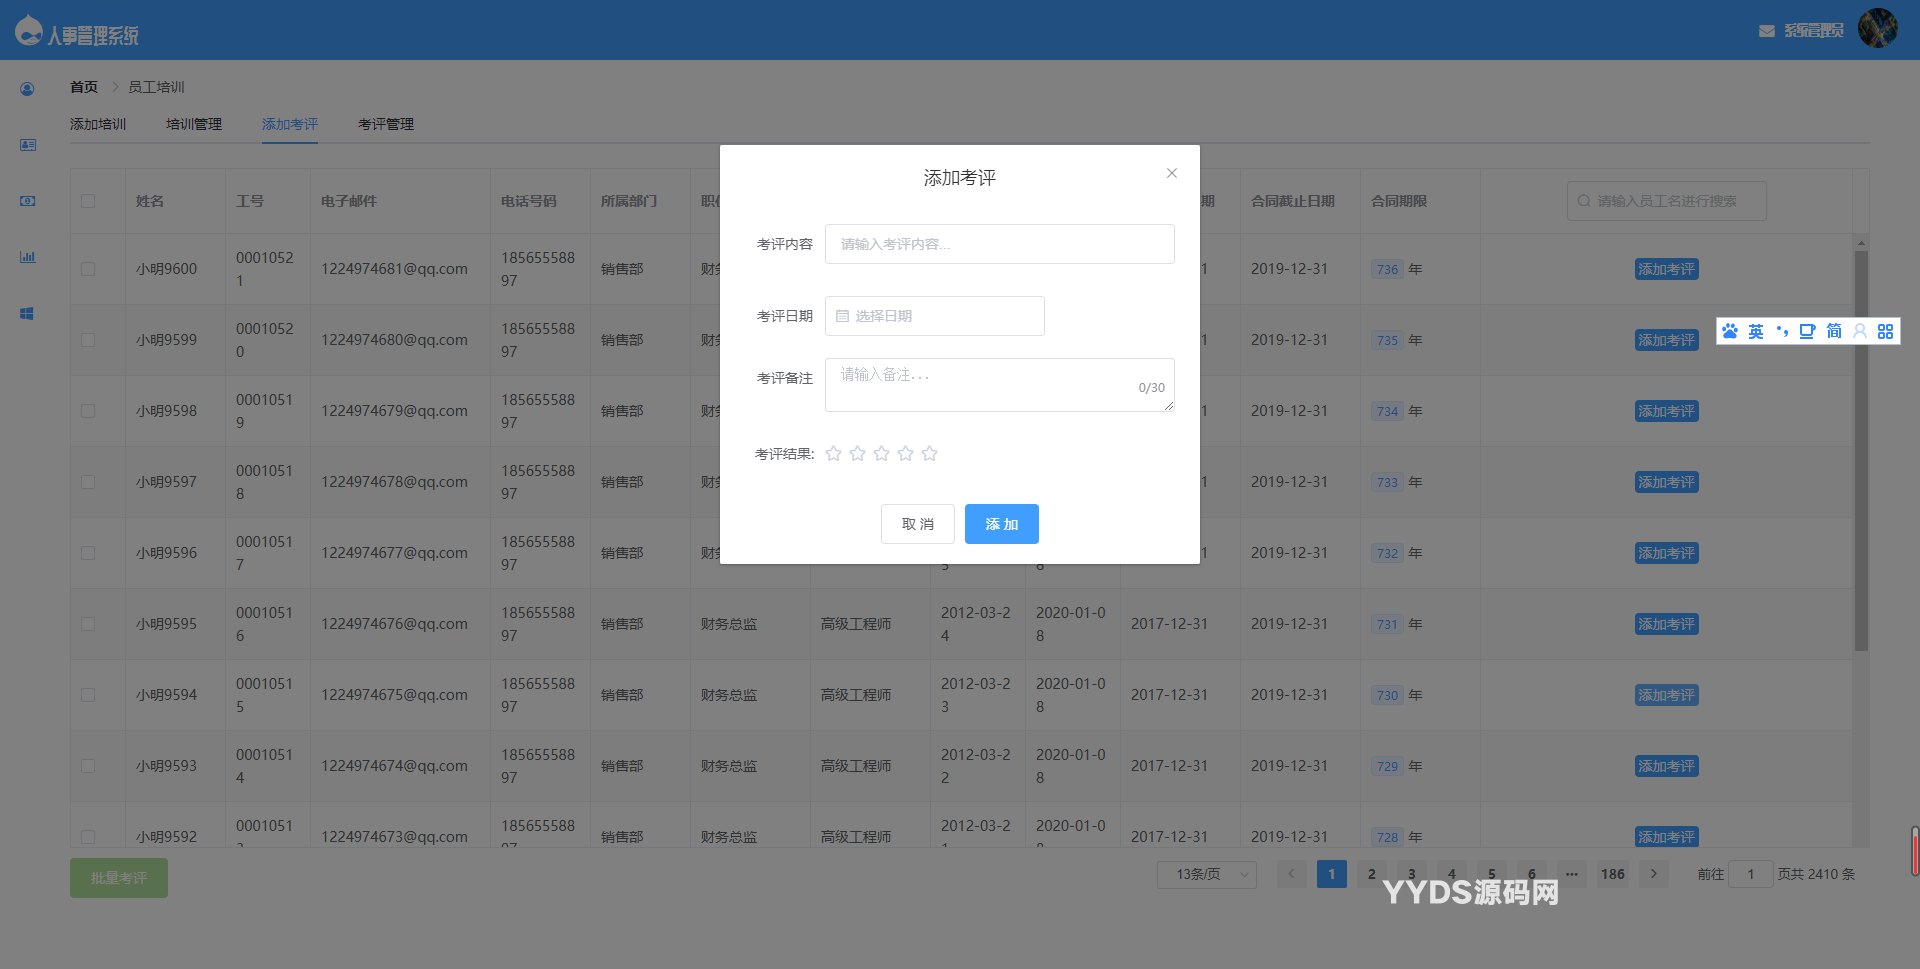Select the ID card sidebar icon

pos(27,145)
